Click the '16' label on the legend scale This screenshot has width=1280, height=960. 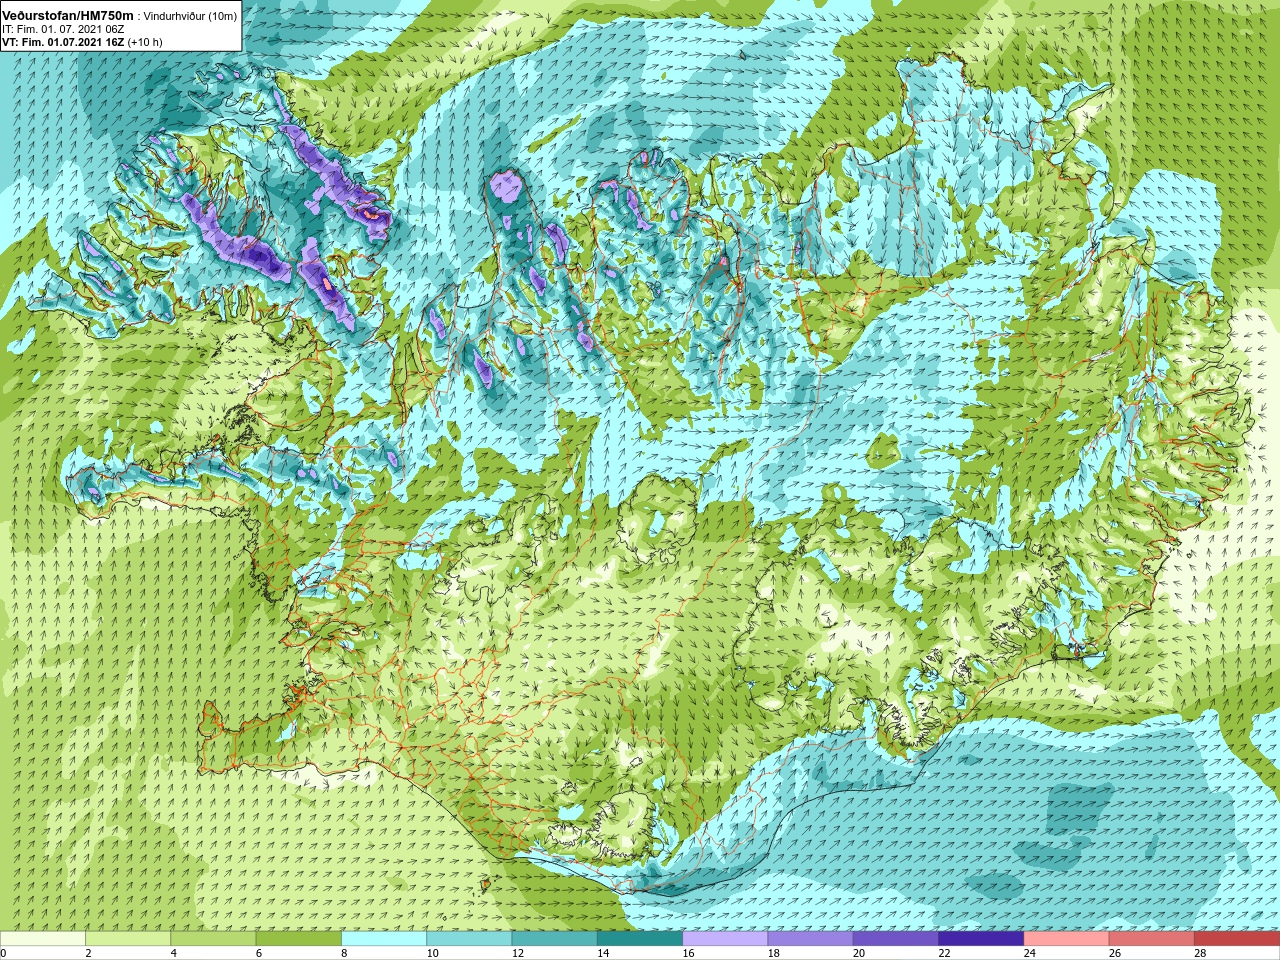click(689, 953)
